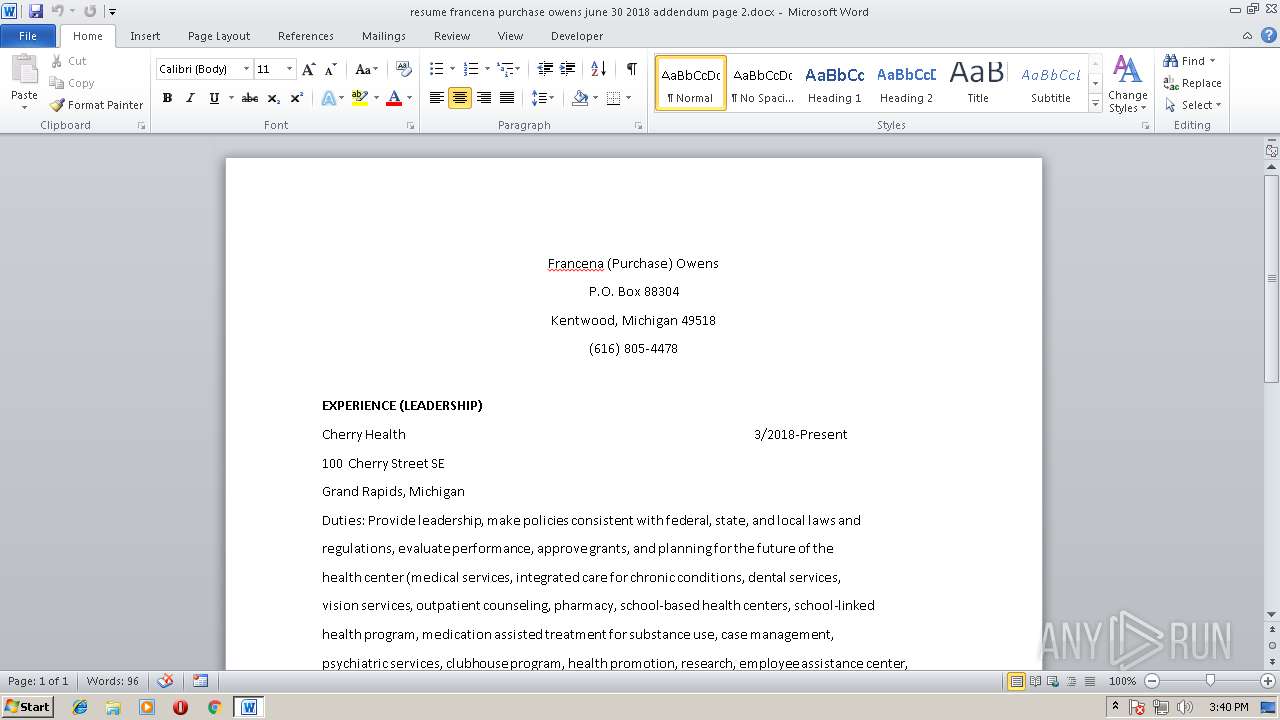The image size is (1280, 720).
Task: Click the Undo icon in title bar
Action: coord(58,11)
